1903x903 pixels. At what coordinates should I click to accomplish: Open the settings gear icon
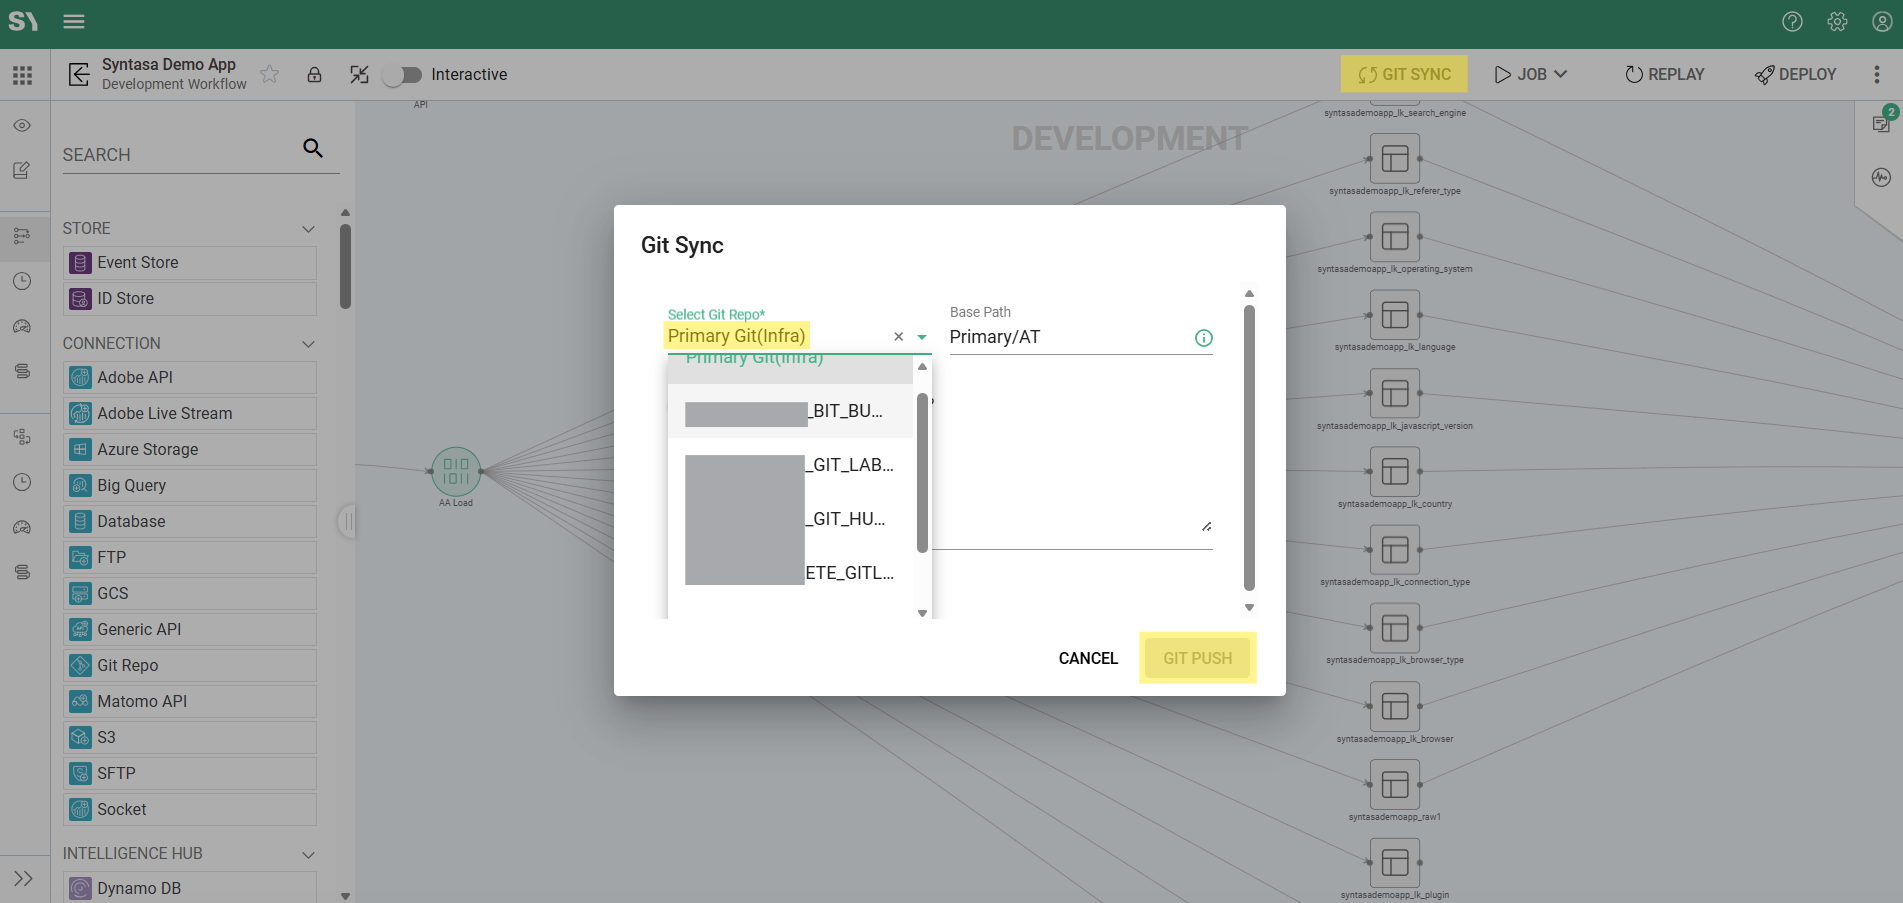[1837, 21]
